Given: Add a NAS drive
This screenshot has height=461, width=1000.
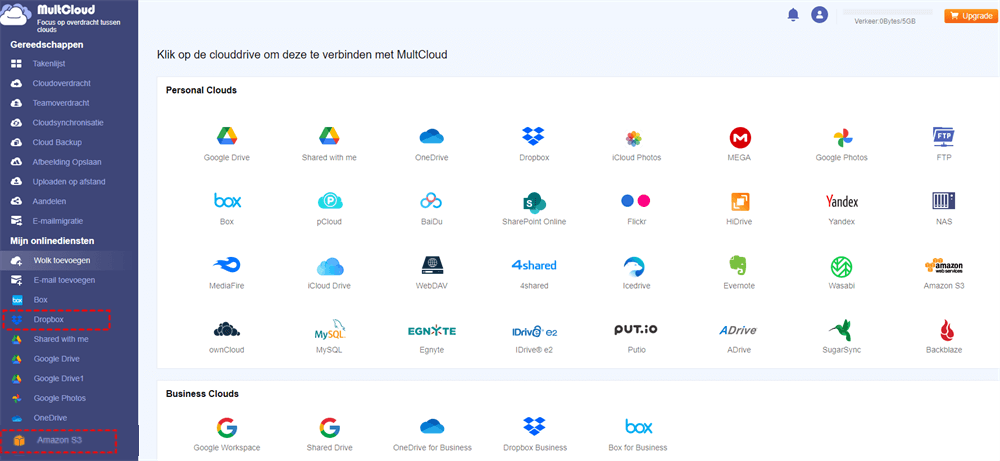Looking at the screenshot, I should tap(944, 208).
